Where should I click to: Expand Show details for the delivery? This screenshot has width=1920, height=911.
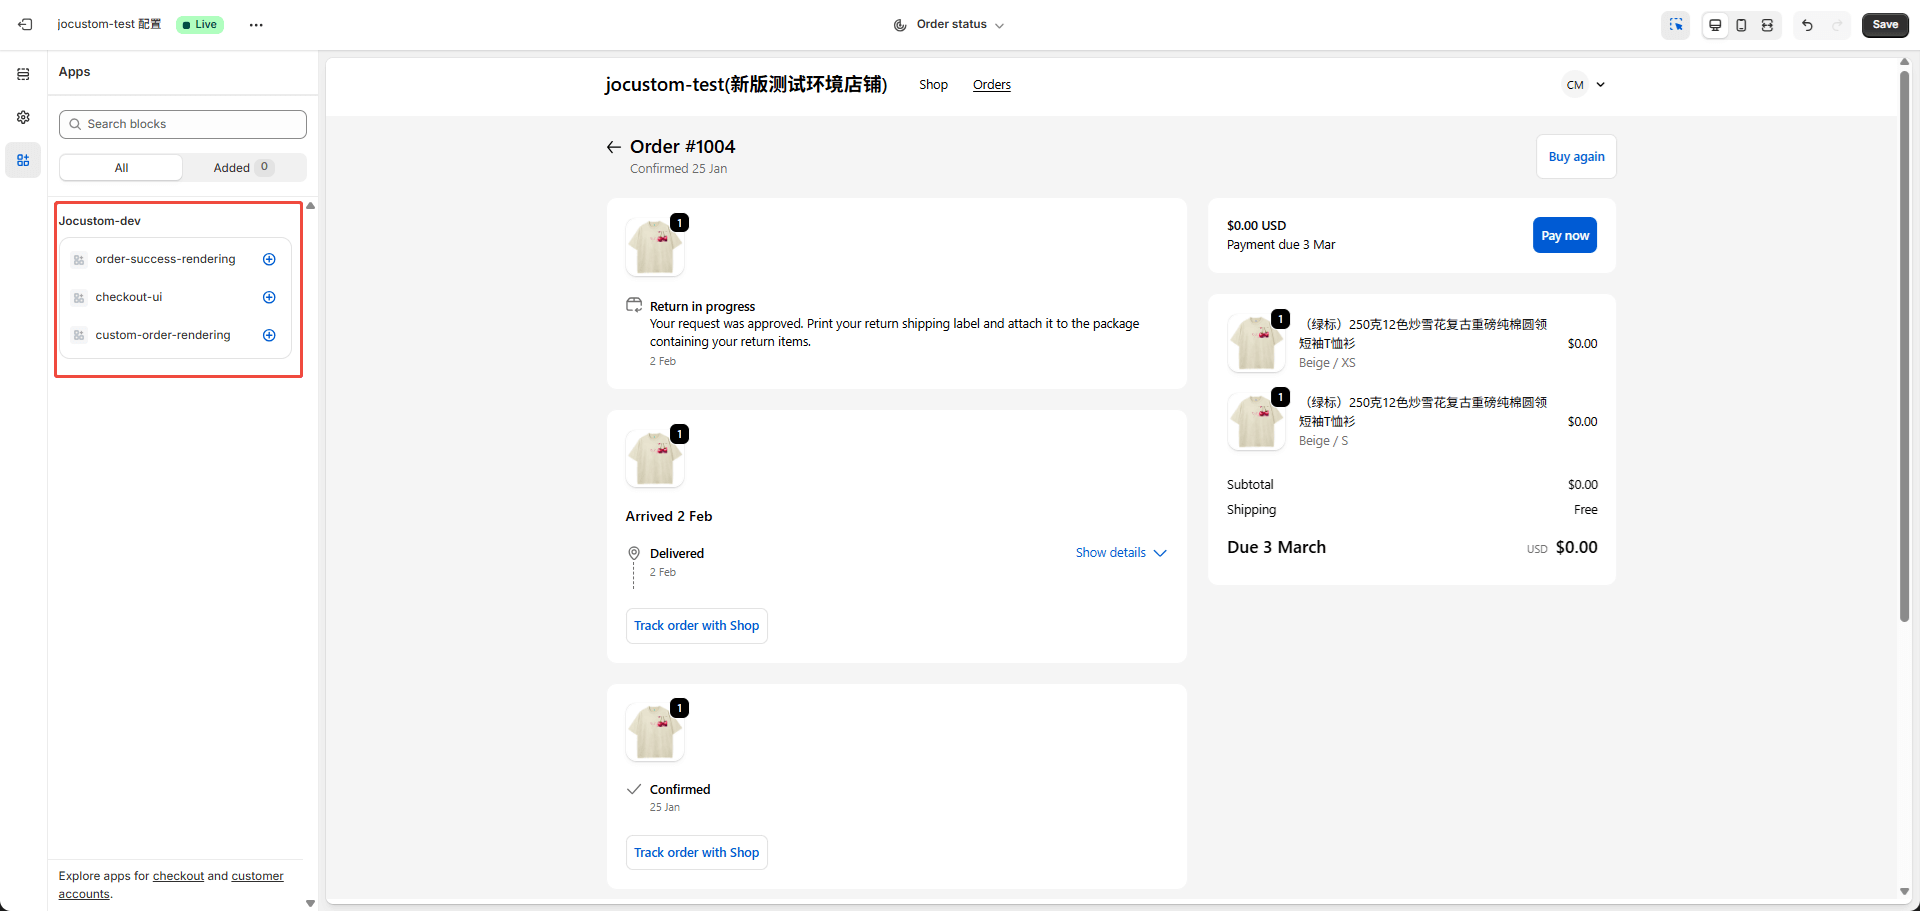1120,553
